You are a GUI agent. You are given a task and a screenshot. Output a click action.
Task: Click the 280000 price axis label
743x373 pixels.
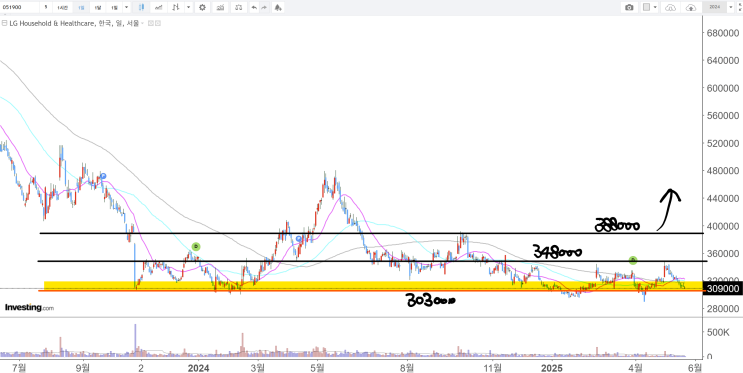(x=722, y=309)
